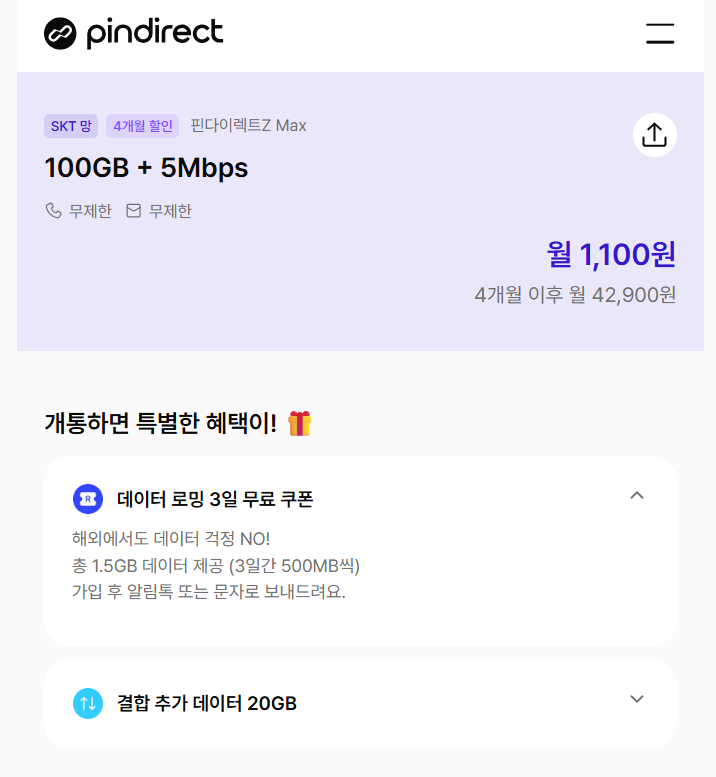Click the phone call icon
Image resolution: width=716 pixels, height=777 pixels.
click(x=53, y=211)
